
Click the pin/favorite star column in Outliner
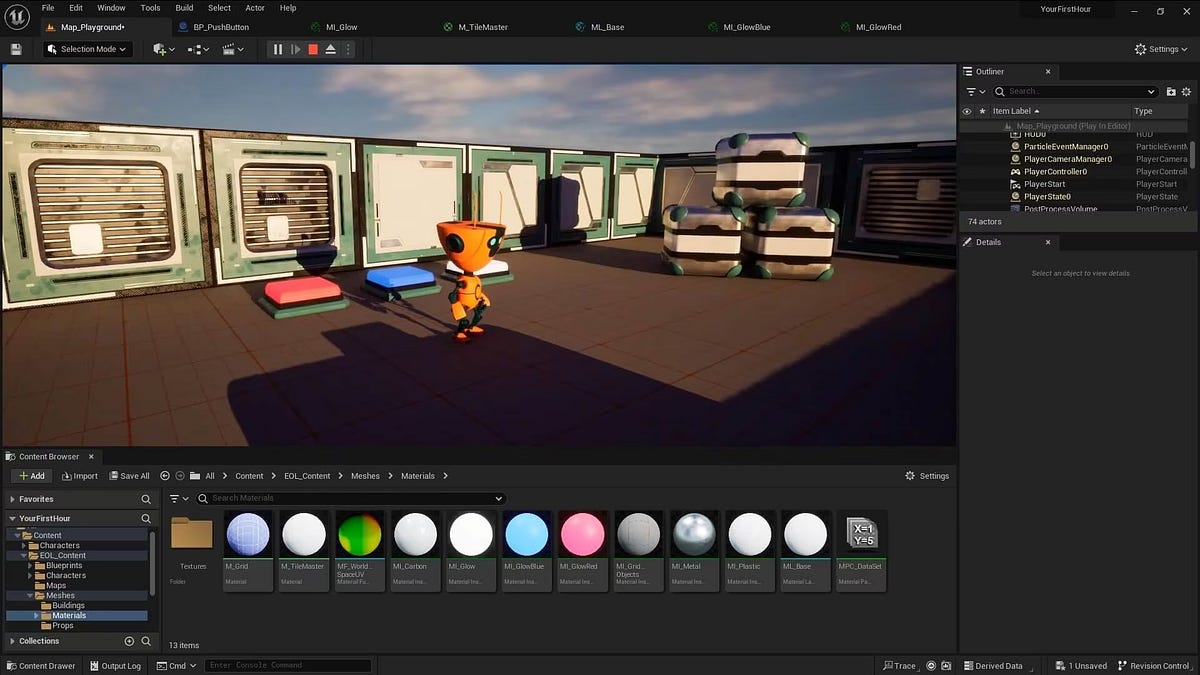click(982, 111)
